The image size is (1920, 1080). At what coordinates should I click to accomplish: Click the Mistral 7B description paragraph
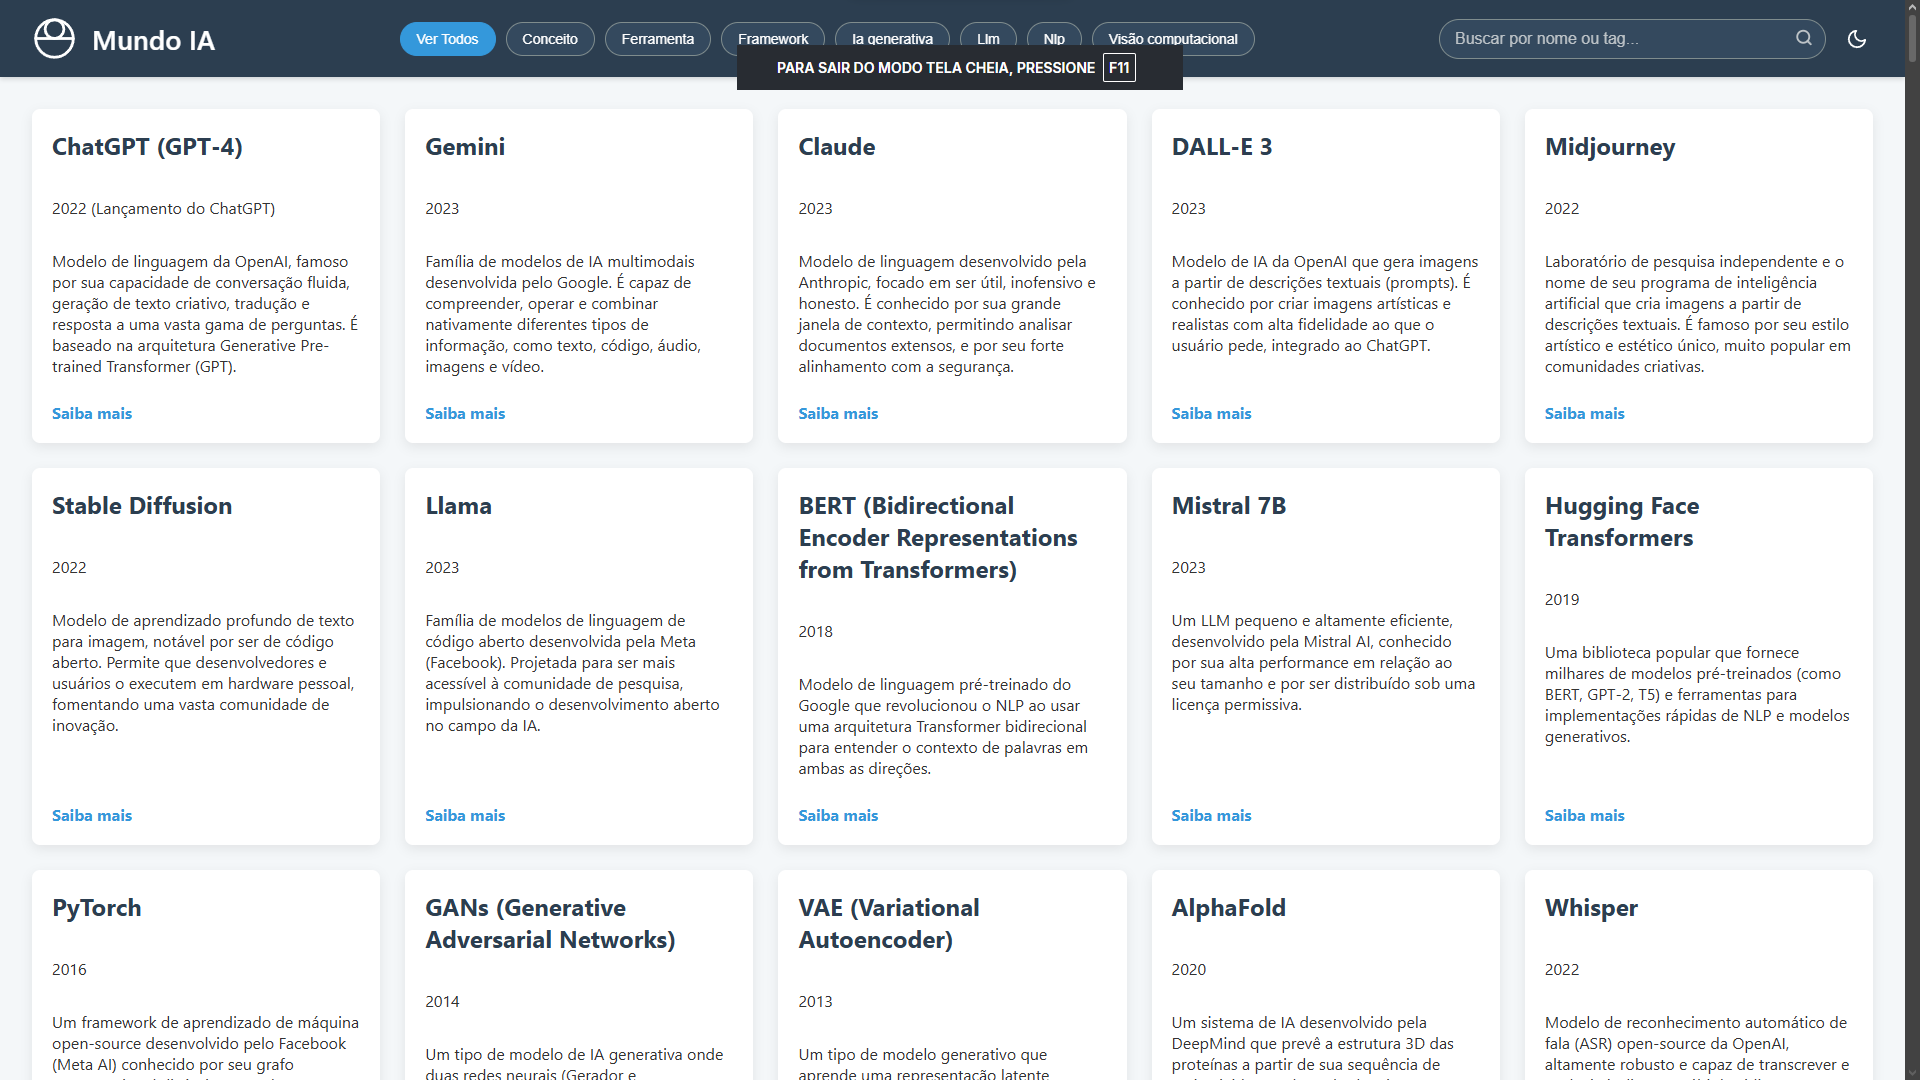1323,663
